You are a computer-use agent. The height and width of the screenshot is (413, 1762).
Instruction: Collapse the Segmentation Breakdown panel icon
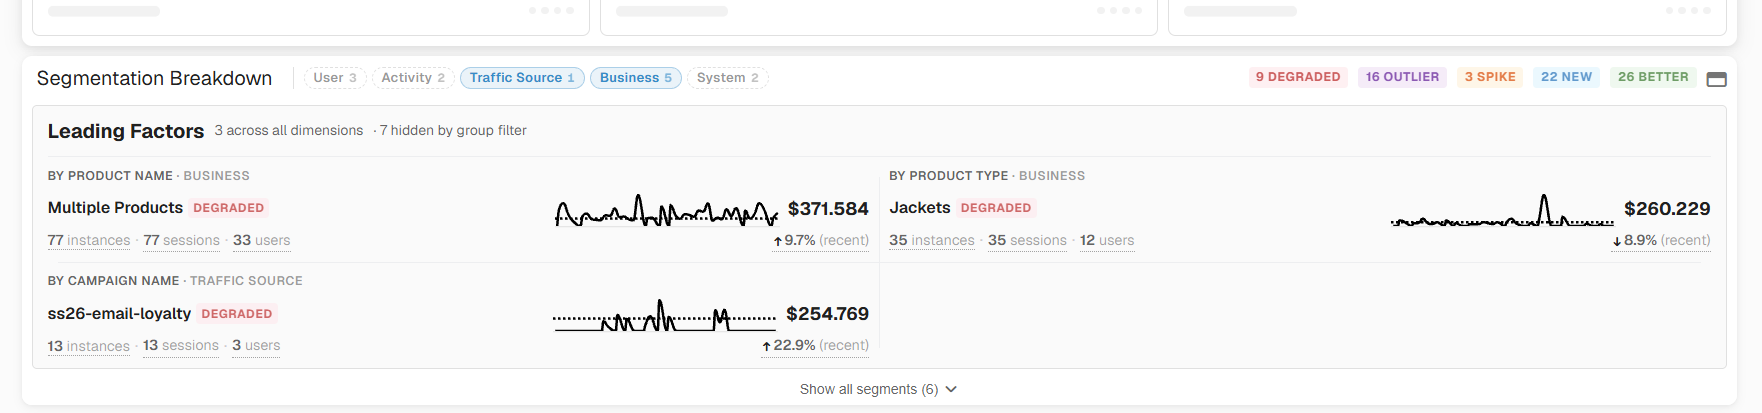click(1716, 79)
